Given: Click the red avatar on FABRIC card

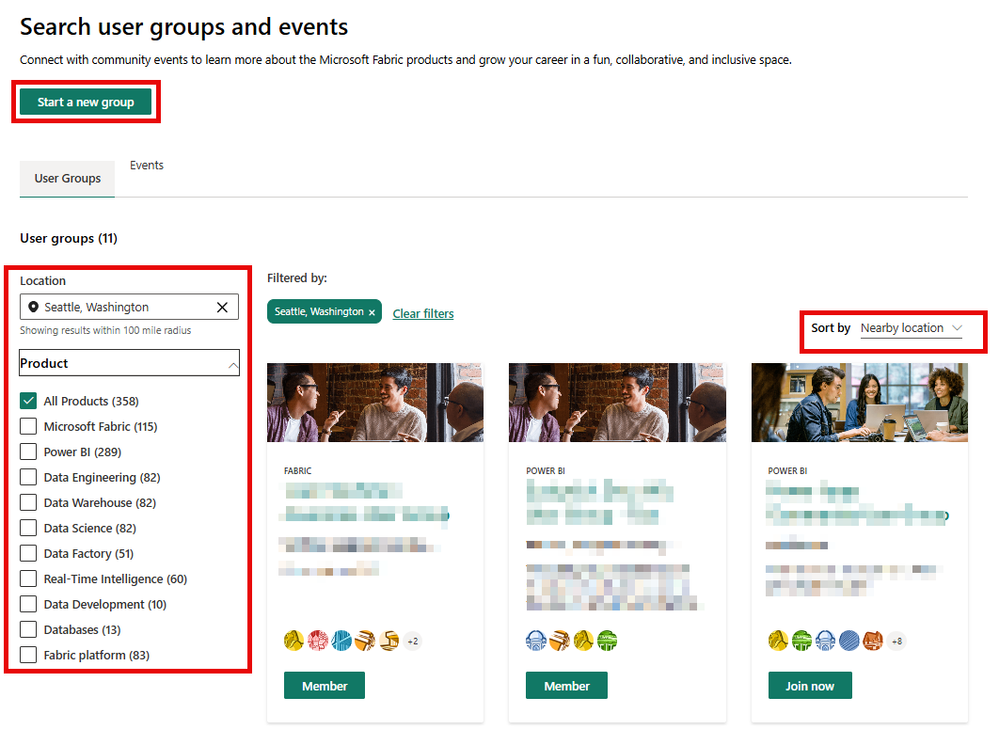Looking at the screenshot, I should click(318, 640).
